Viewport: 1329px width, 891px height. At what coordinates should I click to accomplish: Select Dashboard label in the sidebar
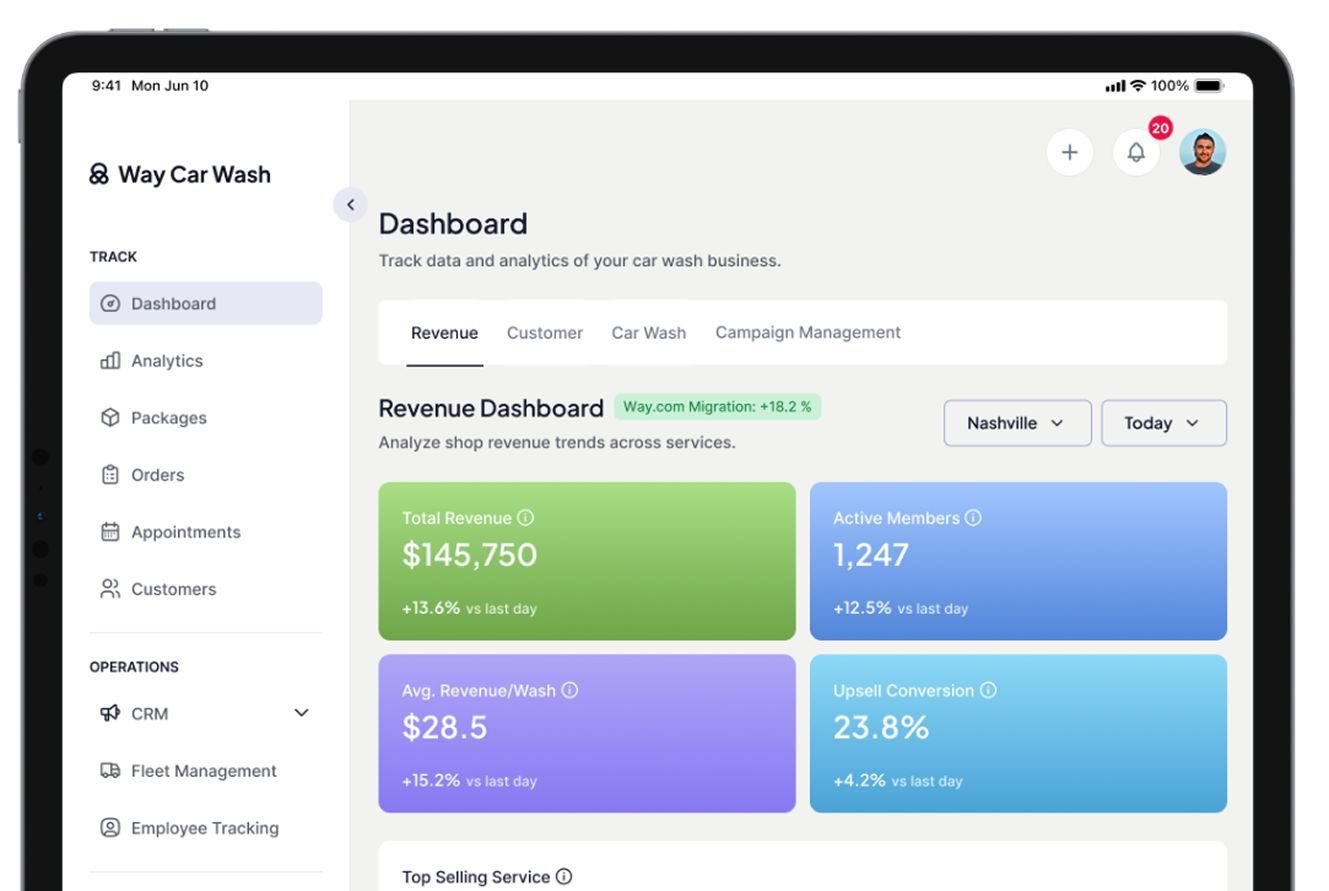[x=173, y=304]
